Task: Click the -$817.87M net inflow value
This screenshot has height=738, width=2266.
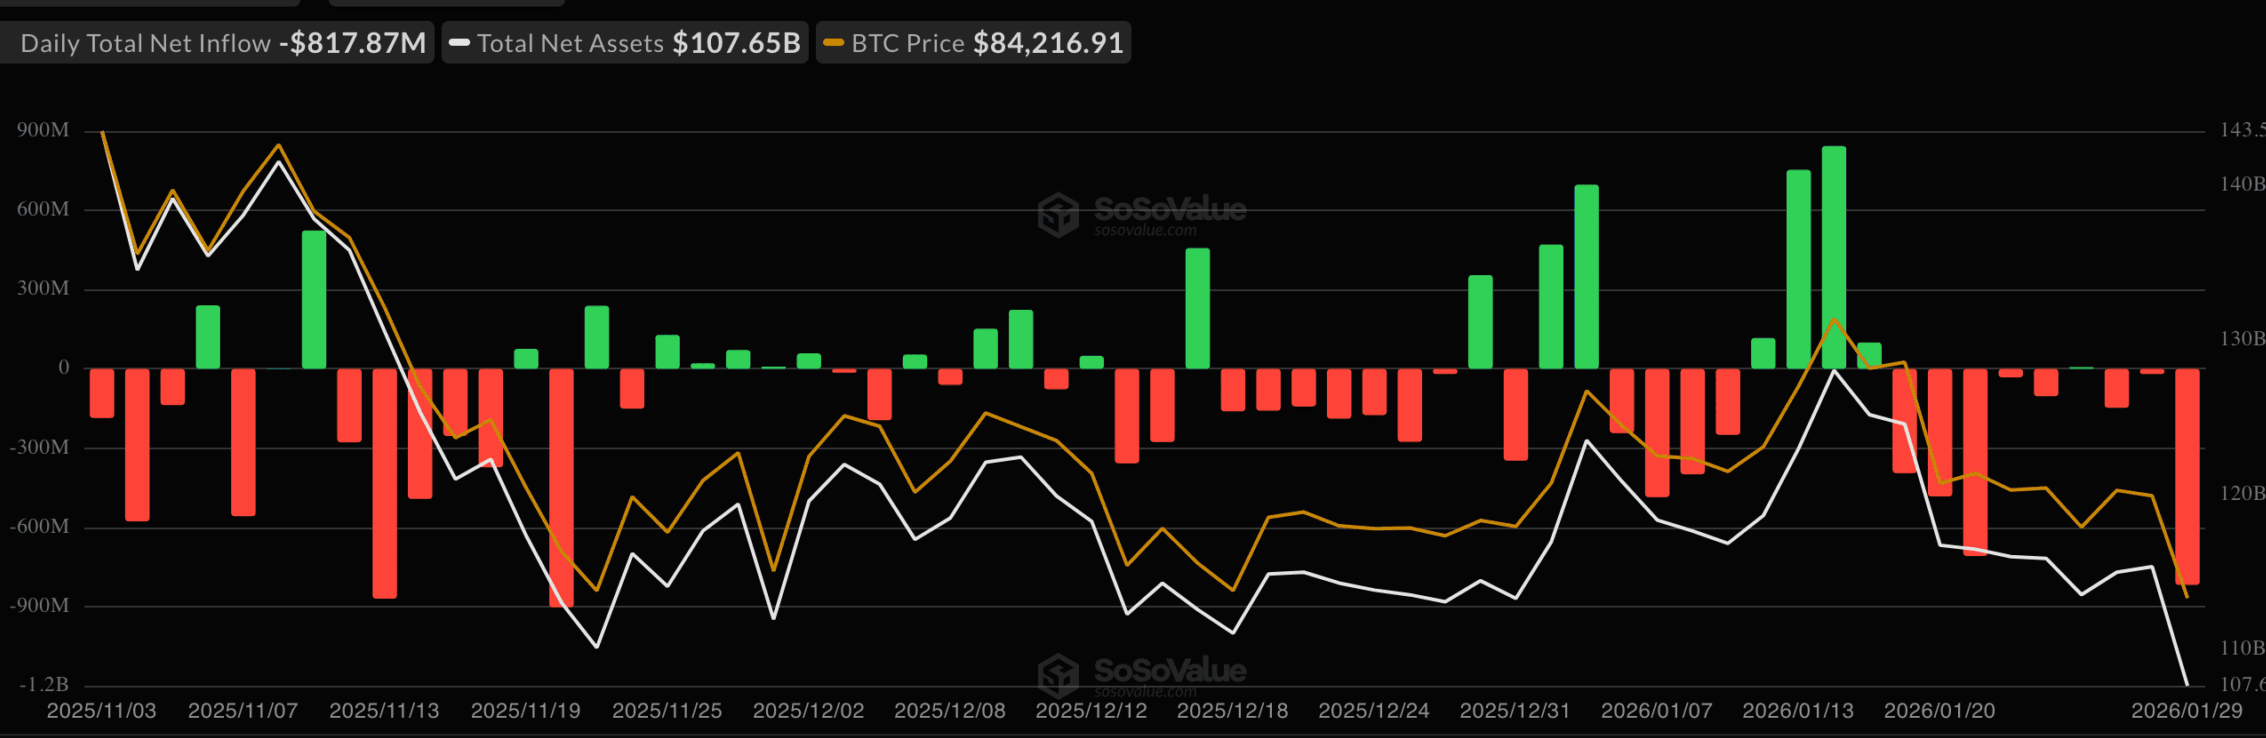Action: (x=352, y=43)
